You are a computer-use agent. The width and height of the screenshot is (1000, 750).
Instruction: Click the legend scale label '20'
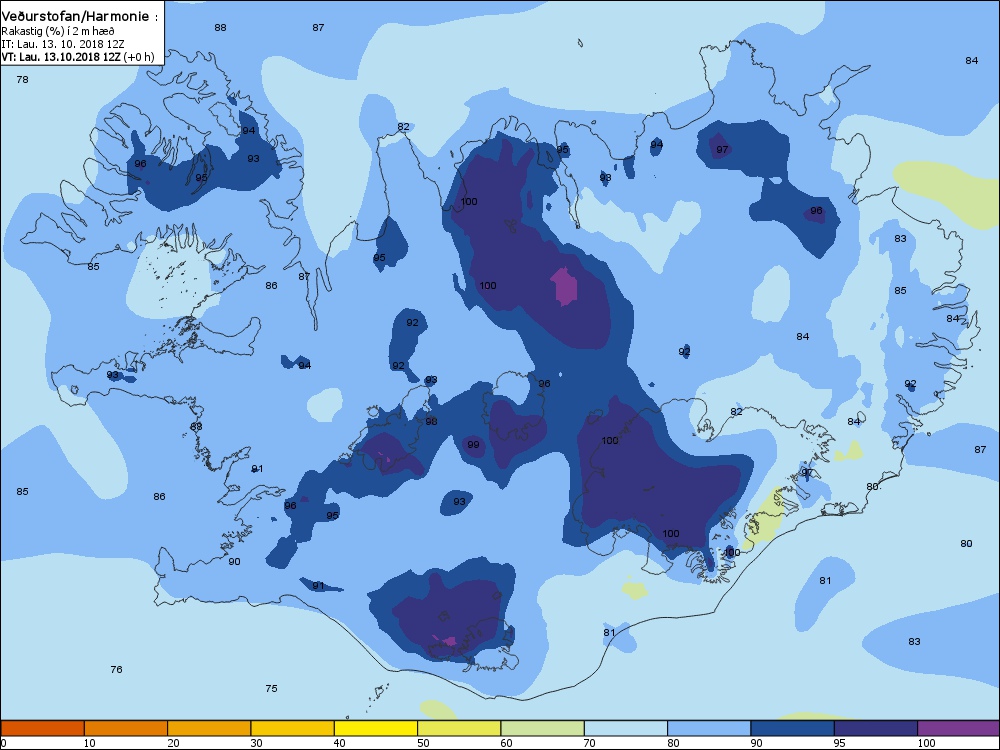coord(173,743)
